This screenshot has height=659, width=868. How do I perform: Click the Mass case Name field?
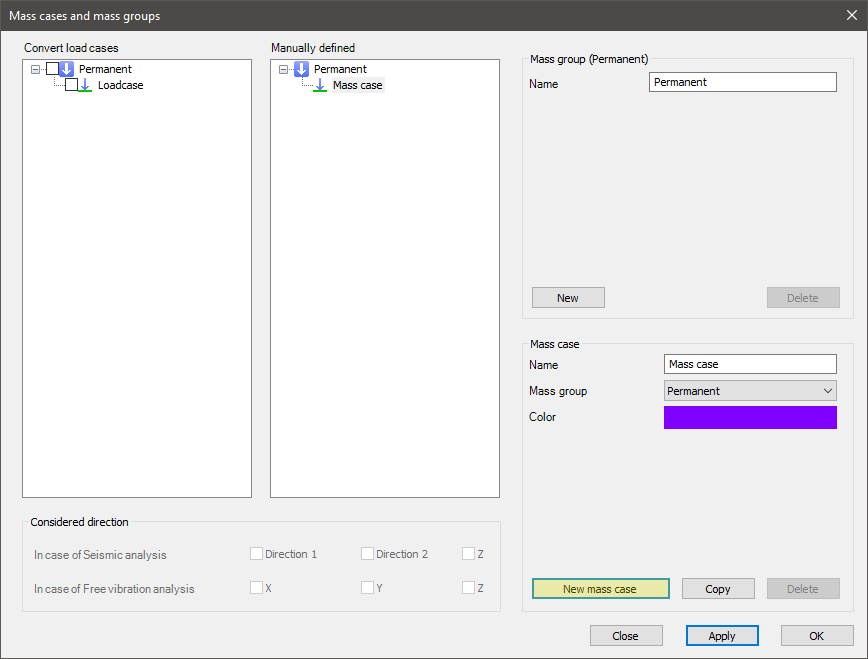[x=750, y=364]
